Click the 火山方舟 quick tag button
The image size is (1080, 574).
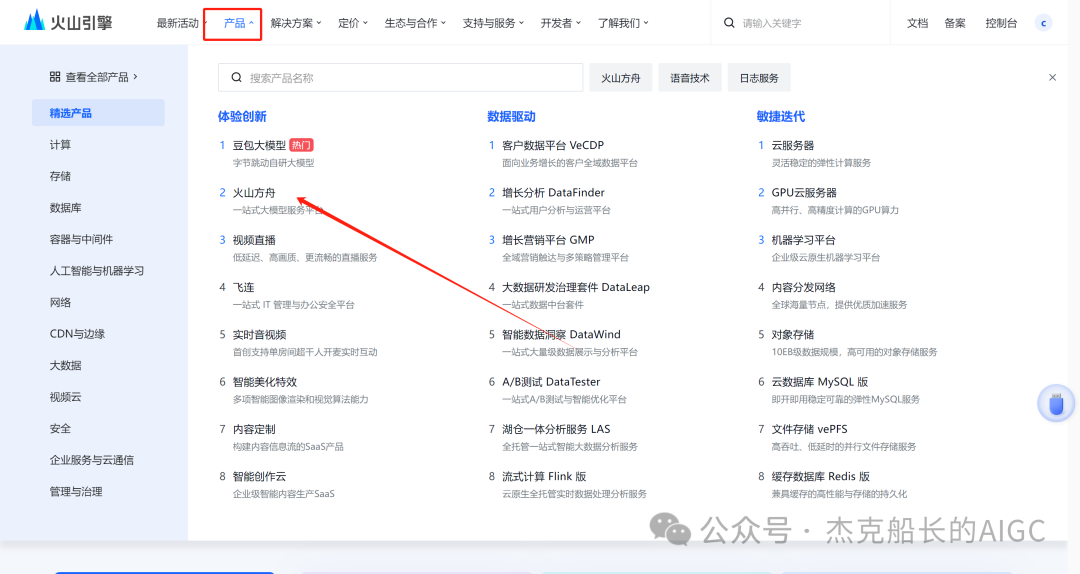621,78
